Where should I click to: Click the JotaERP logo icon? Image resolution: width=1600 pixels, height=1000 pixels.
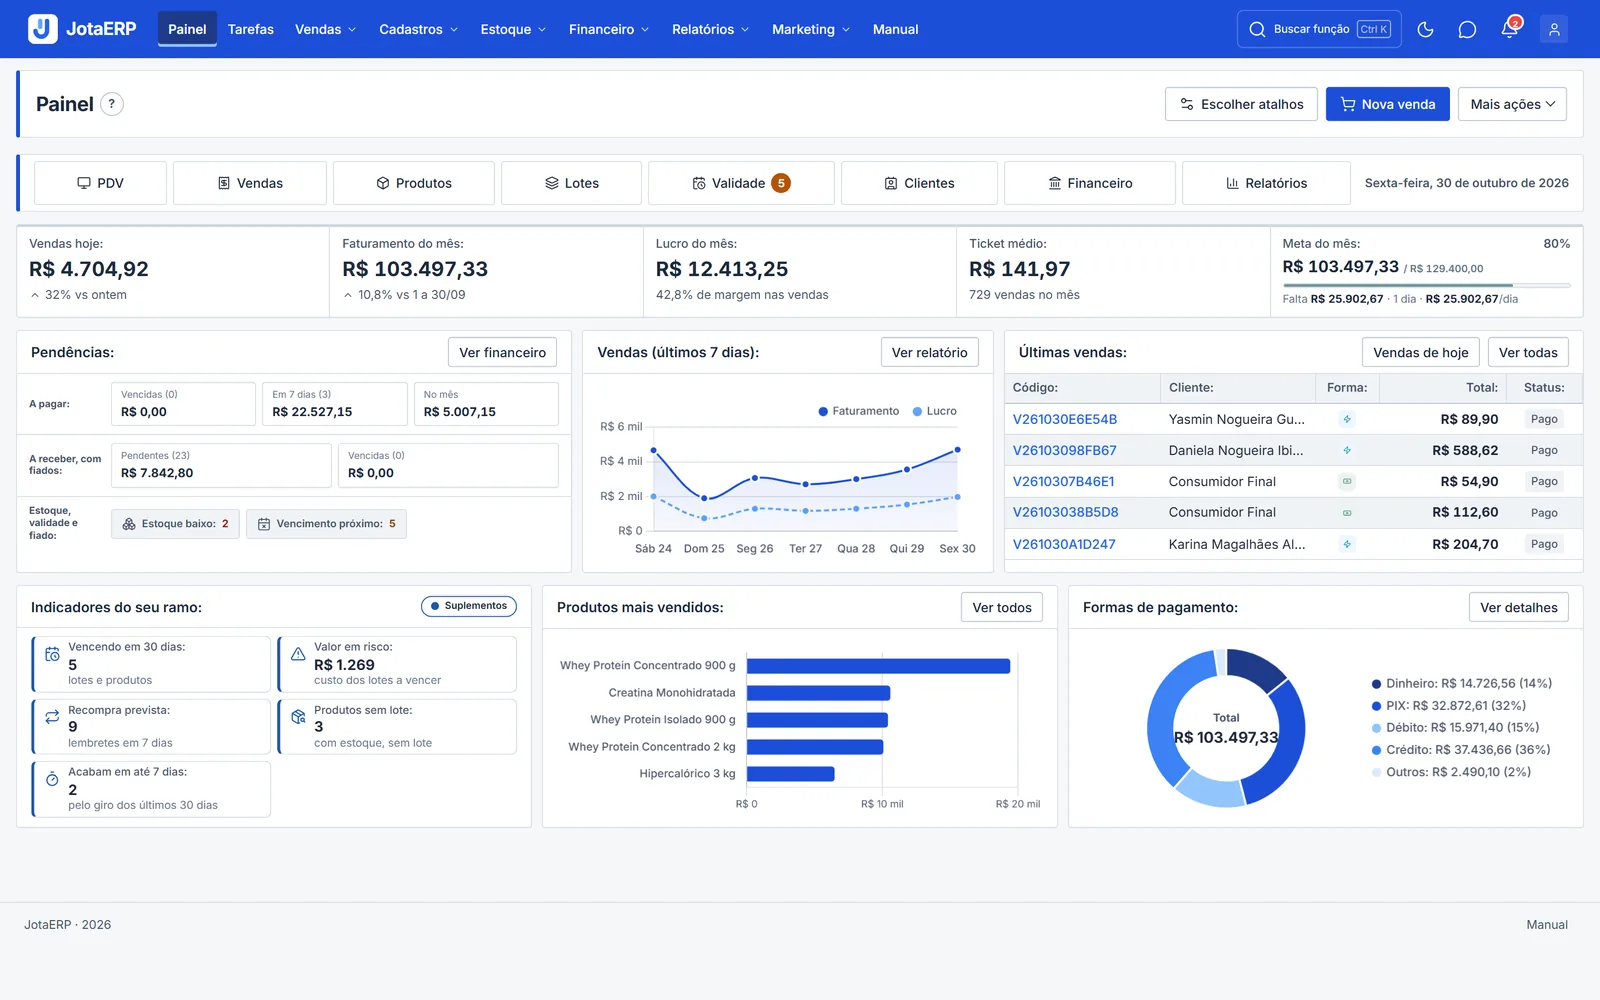coord(42,29)
